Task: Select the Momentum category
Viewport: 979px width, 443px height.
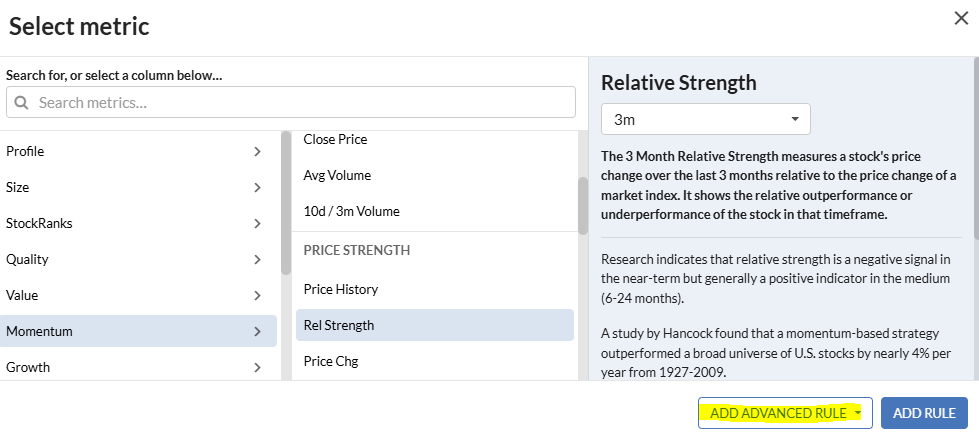Action: (x=138, y=331)
